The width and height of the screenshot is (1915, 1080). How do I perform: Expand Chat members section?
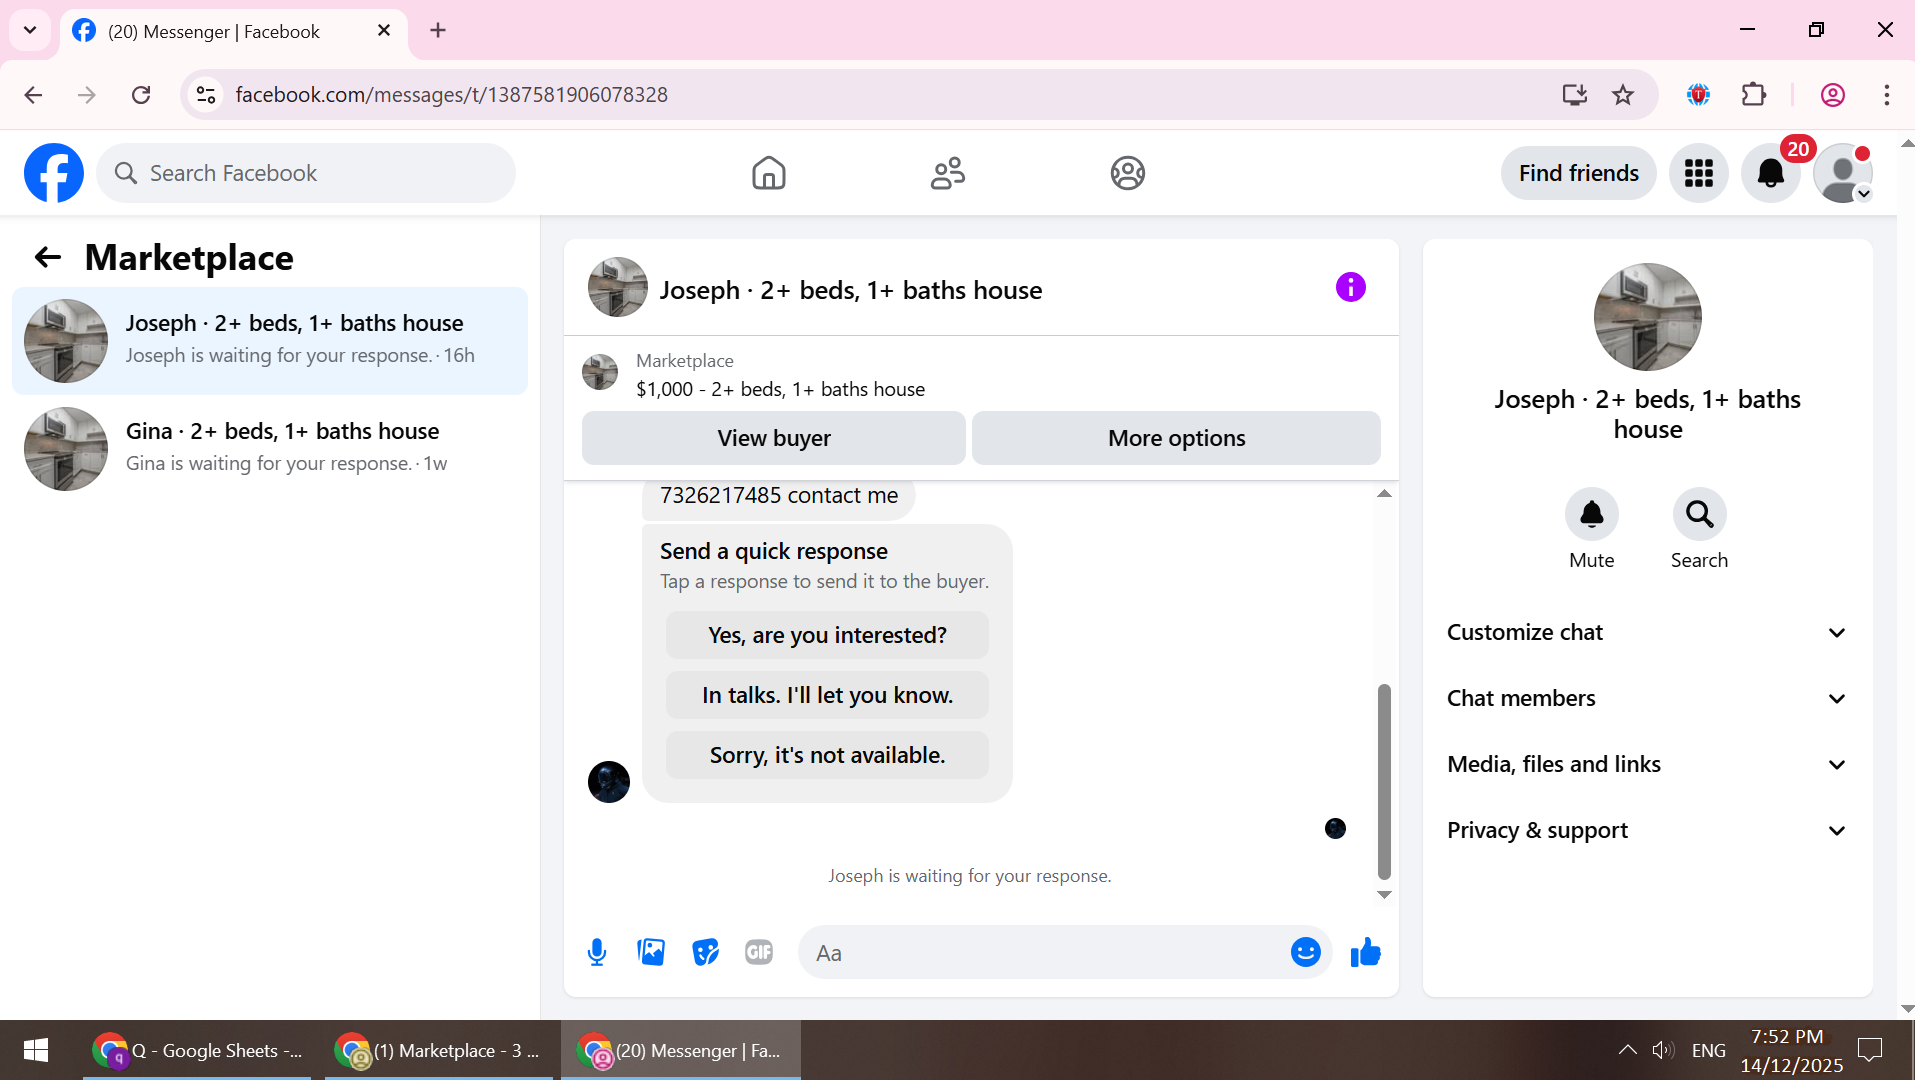coord(1647,698)
